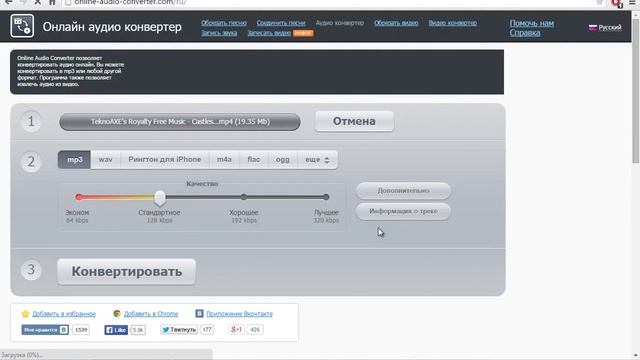Click the Facebook Like button
This screenshot has height=360, width=640.
click(x=116, y=330)
